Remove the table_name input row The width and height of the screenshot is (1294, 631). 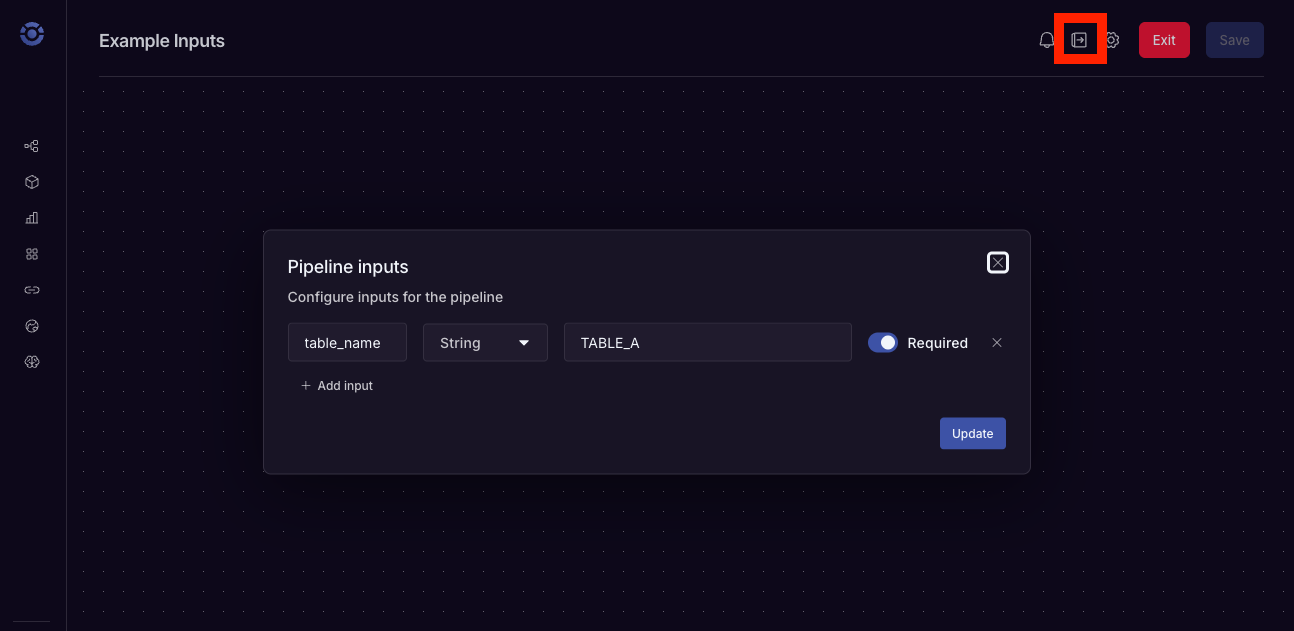pyautogui.click(x=997, y=342)
